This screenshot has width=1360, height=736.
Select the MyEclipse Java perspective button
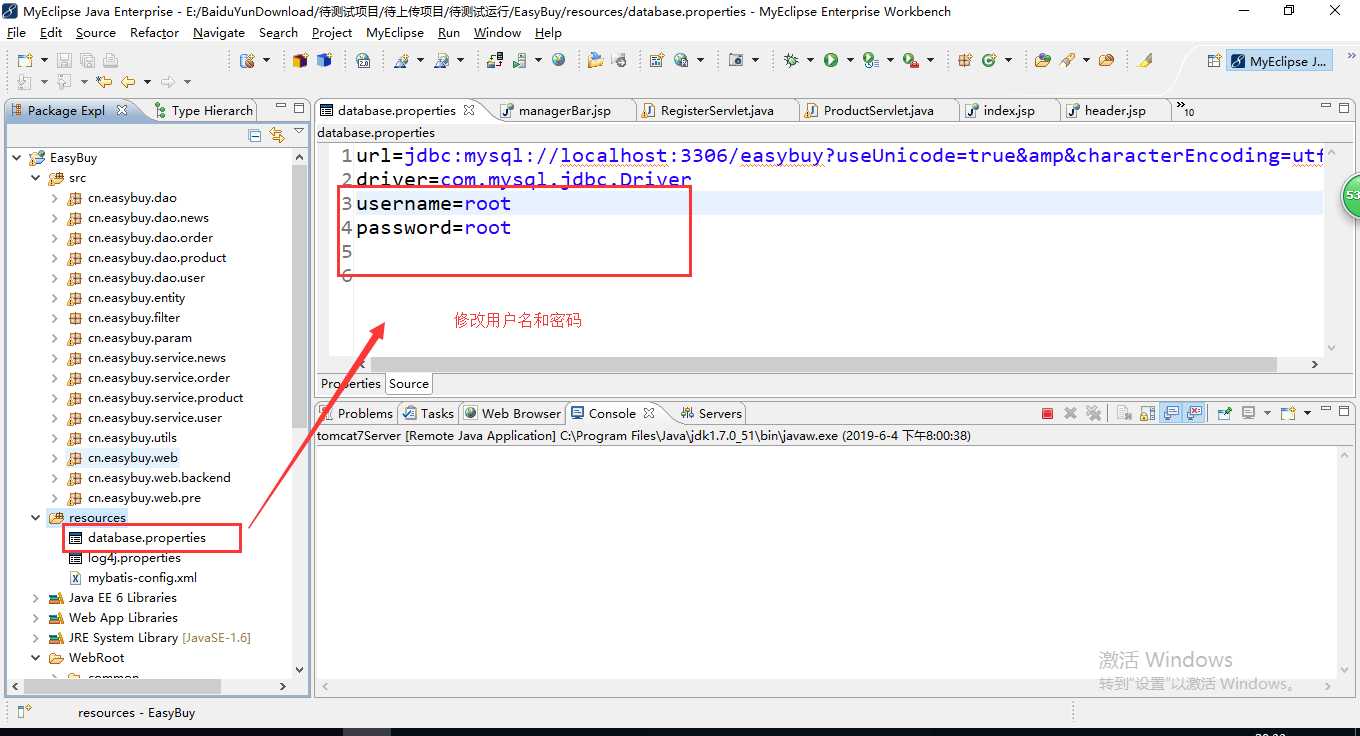[x=1279, y=61]
